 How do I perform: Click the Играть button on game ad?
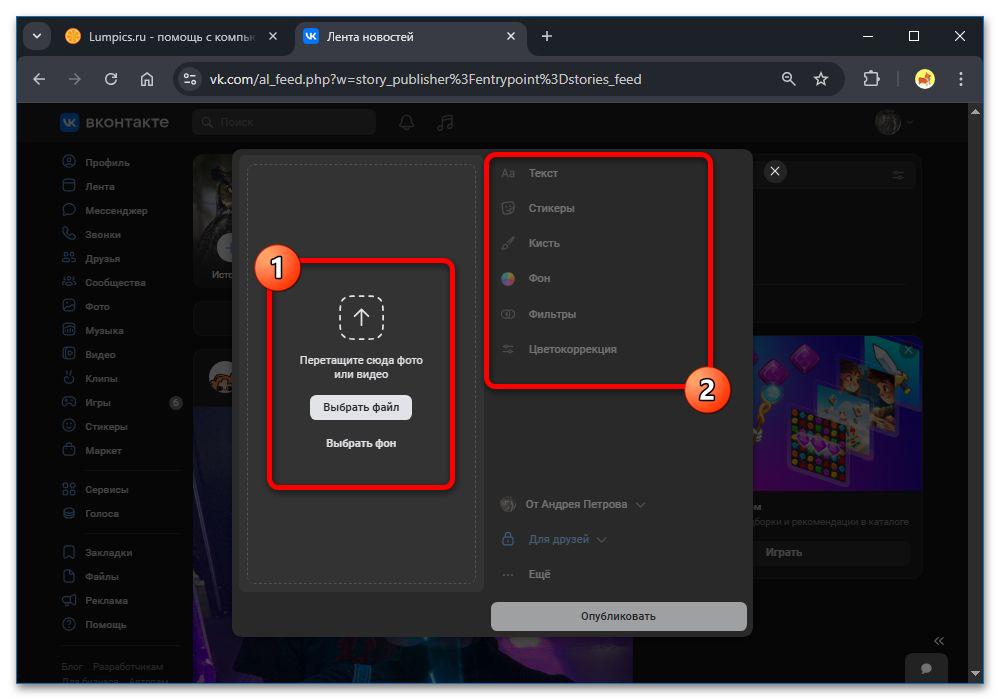(831, 553)
